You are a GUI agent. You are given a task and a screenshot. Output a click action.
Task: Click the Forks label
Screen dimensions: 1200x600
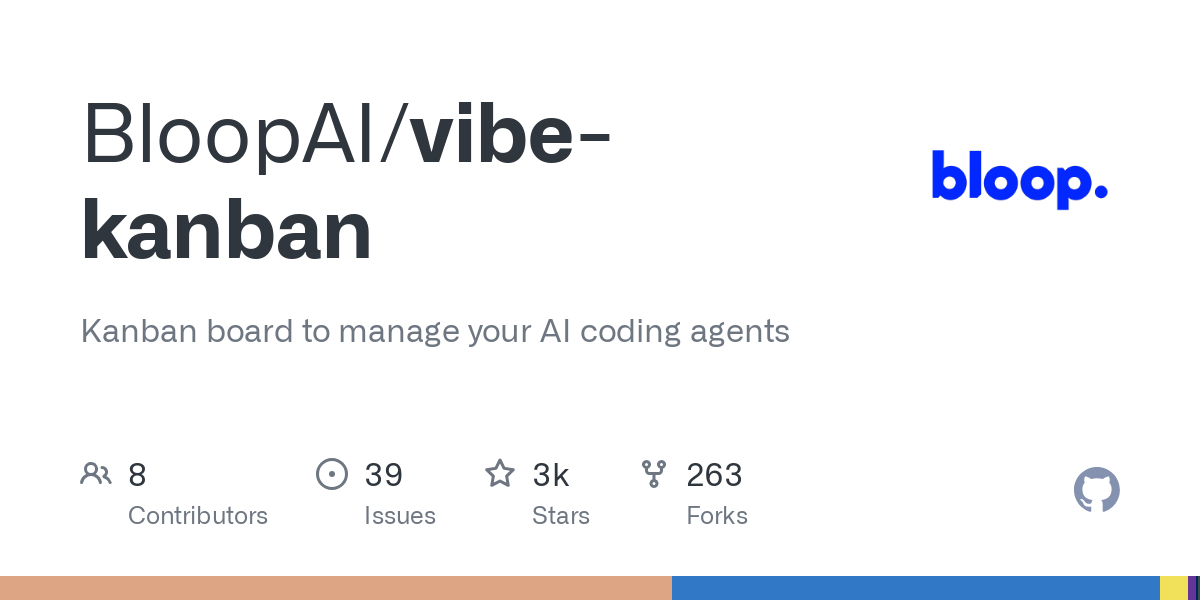pos(717,516)
